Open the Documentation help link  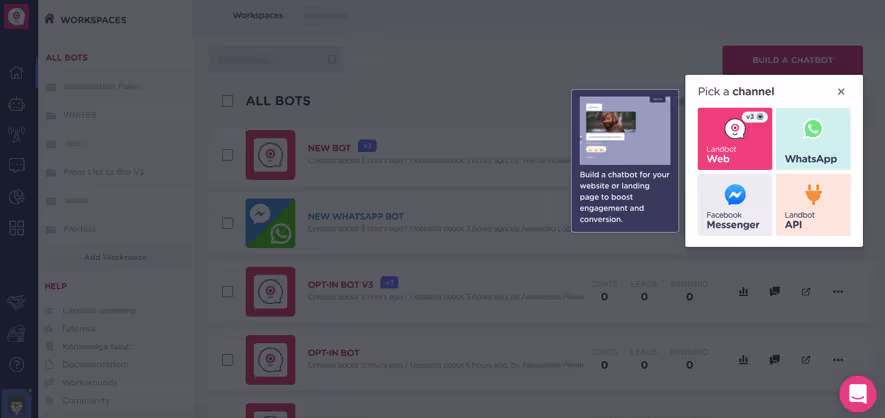95,364
